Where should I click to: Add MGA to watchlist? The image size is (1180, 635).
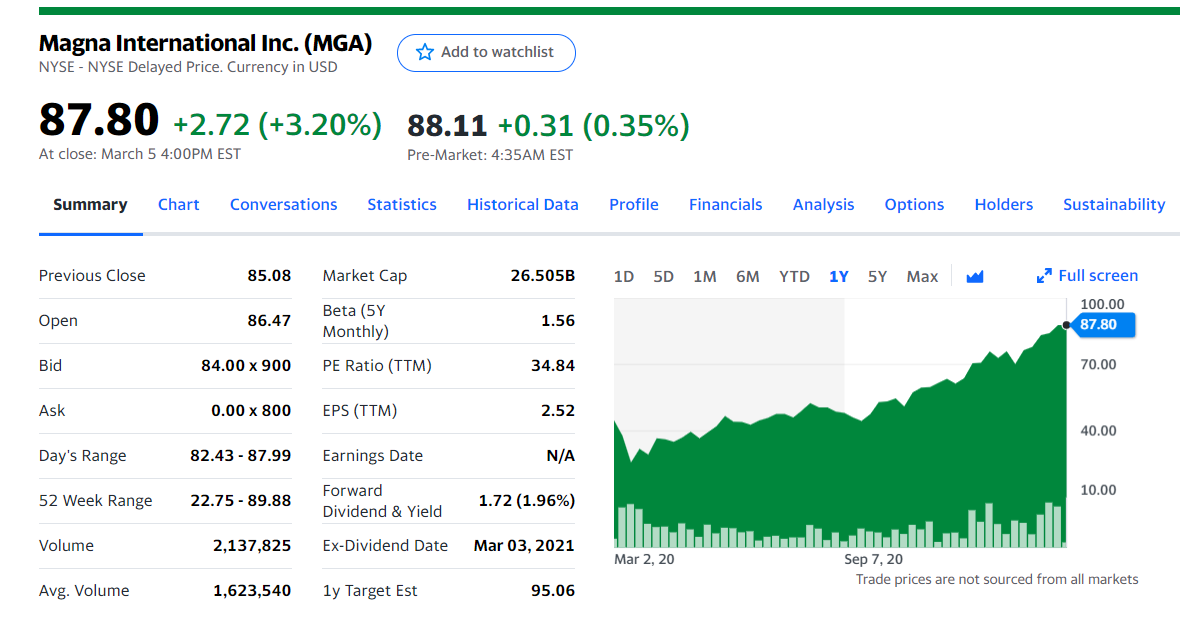486,53
